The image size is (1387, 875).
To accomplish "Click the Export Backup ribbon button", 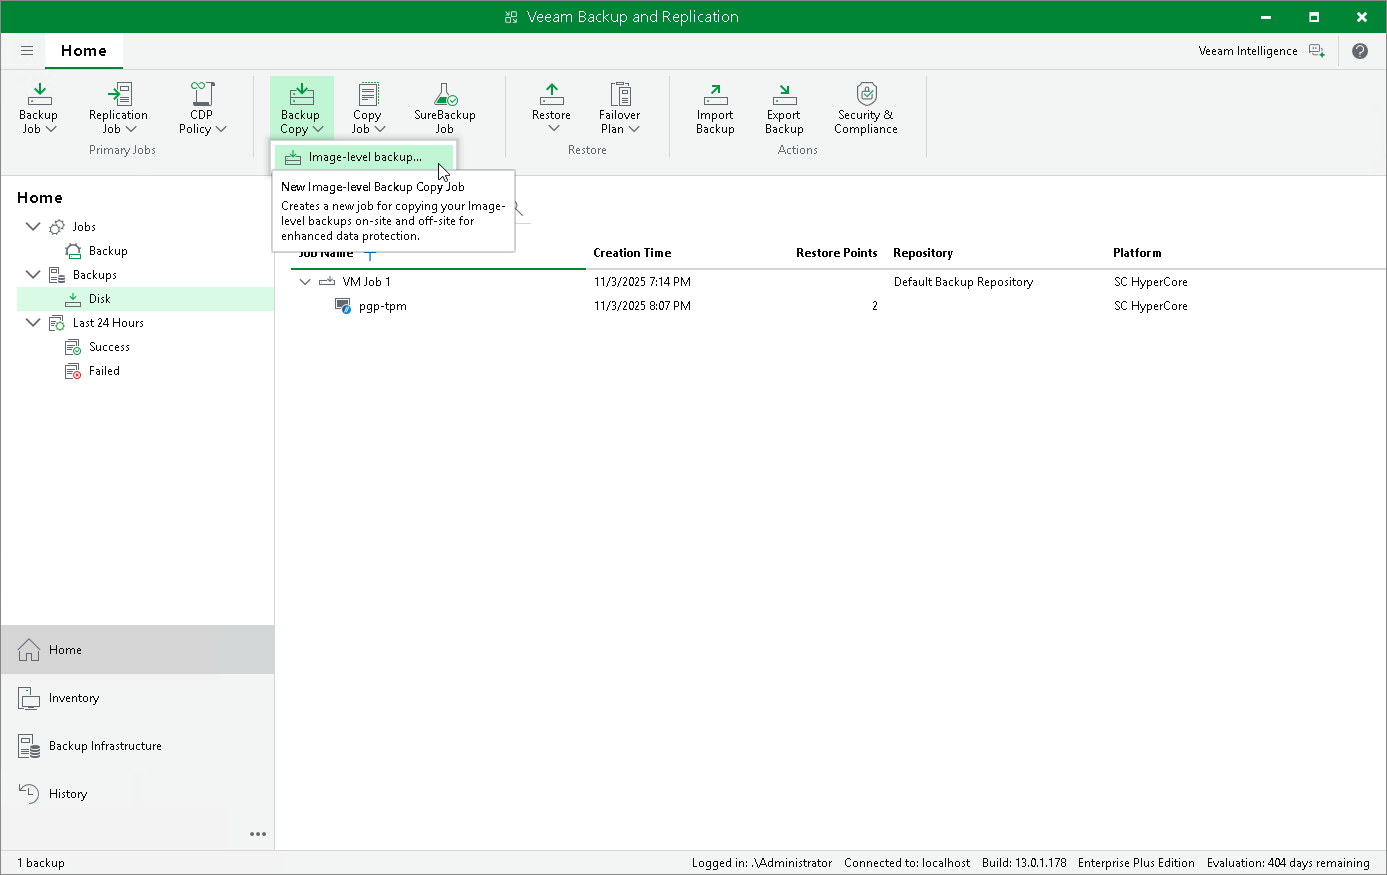I will click(784, 108).
